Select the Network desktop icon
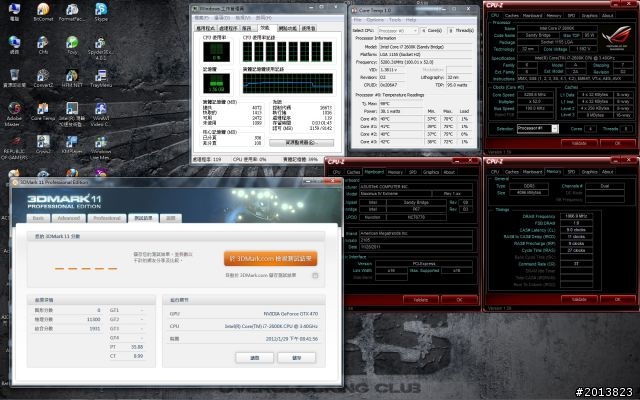This screenshot has width=640, height=400. 14,45
